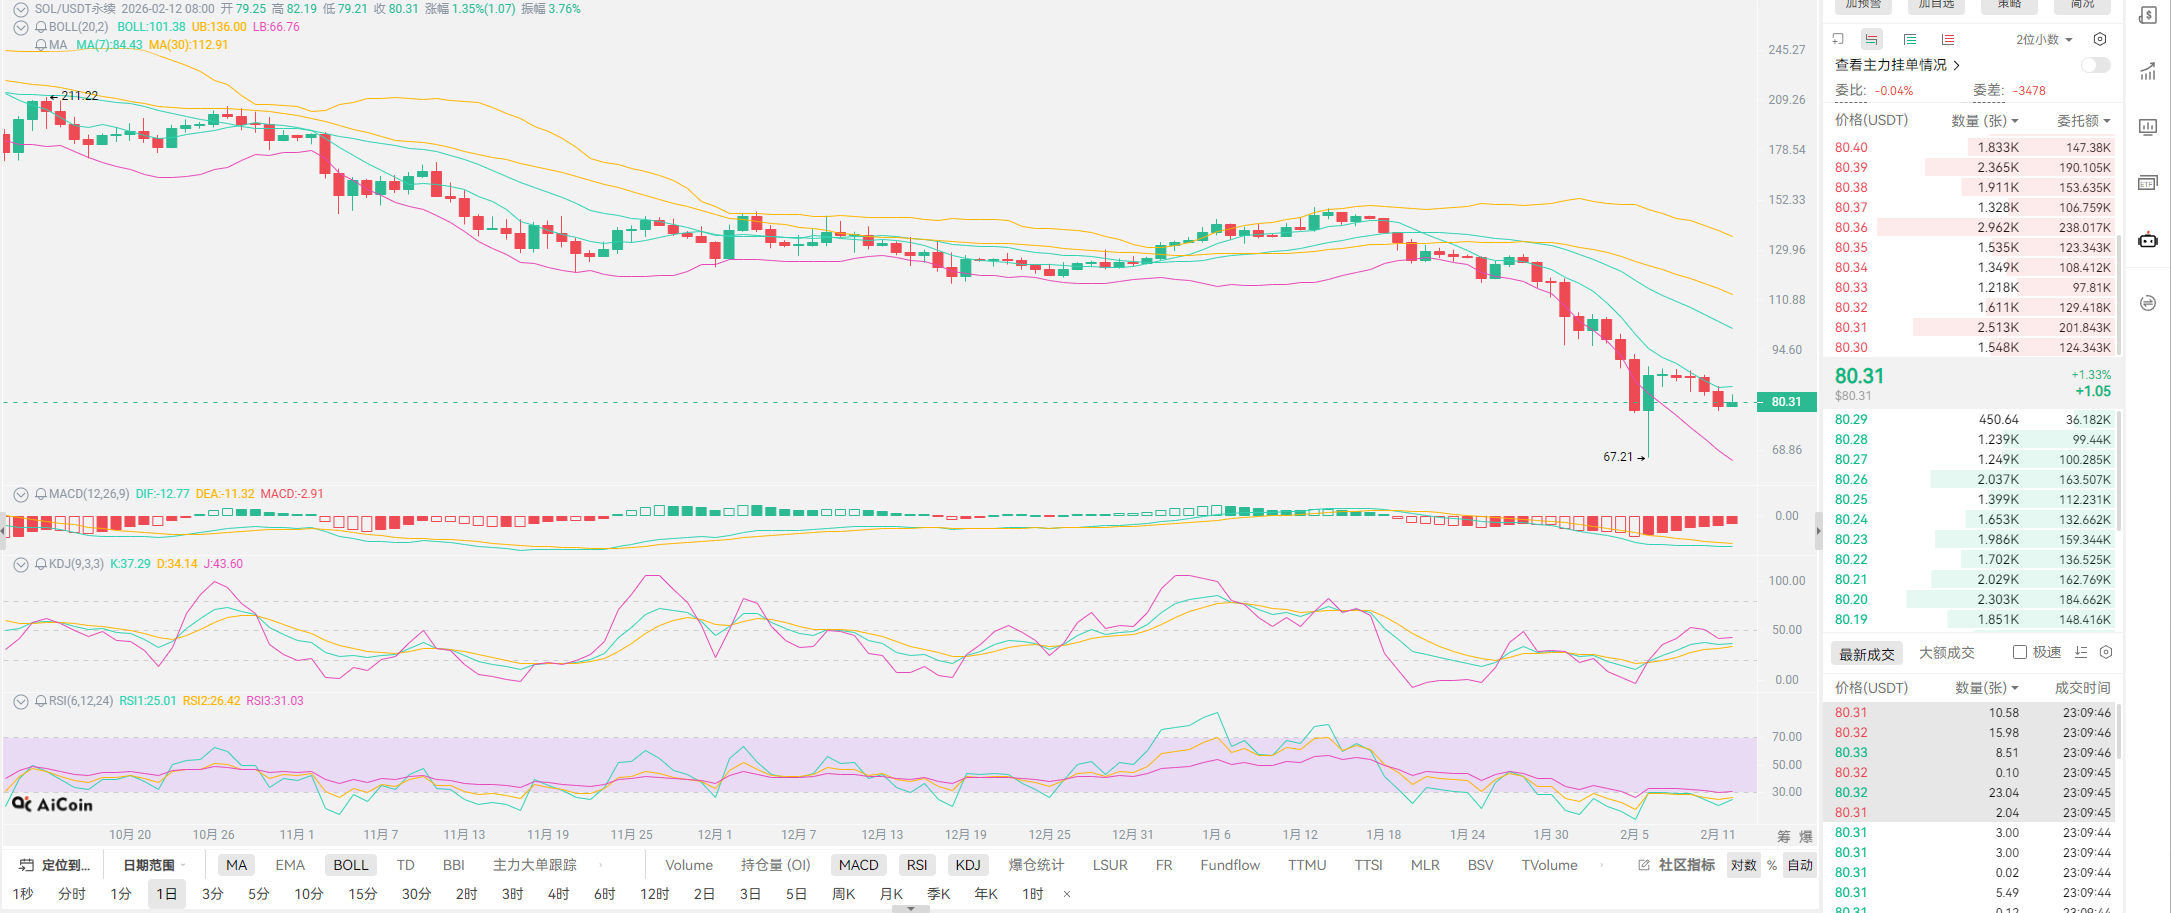Open recent trades settings hexagon icon

click(x=2106, y=652)
